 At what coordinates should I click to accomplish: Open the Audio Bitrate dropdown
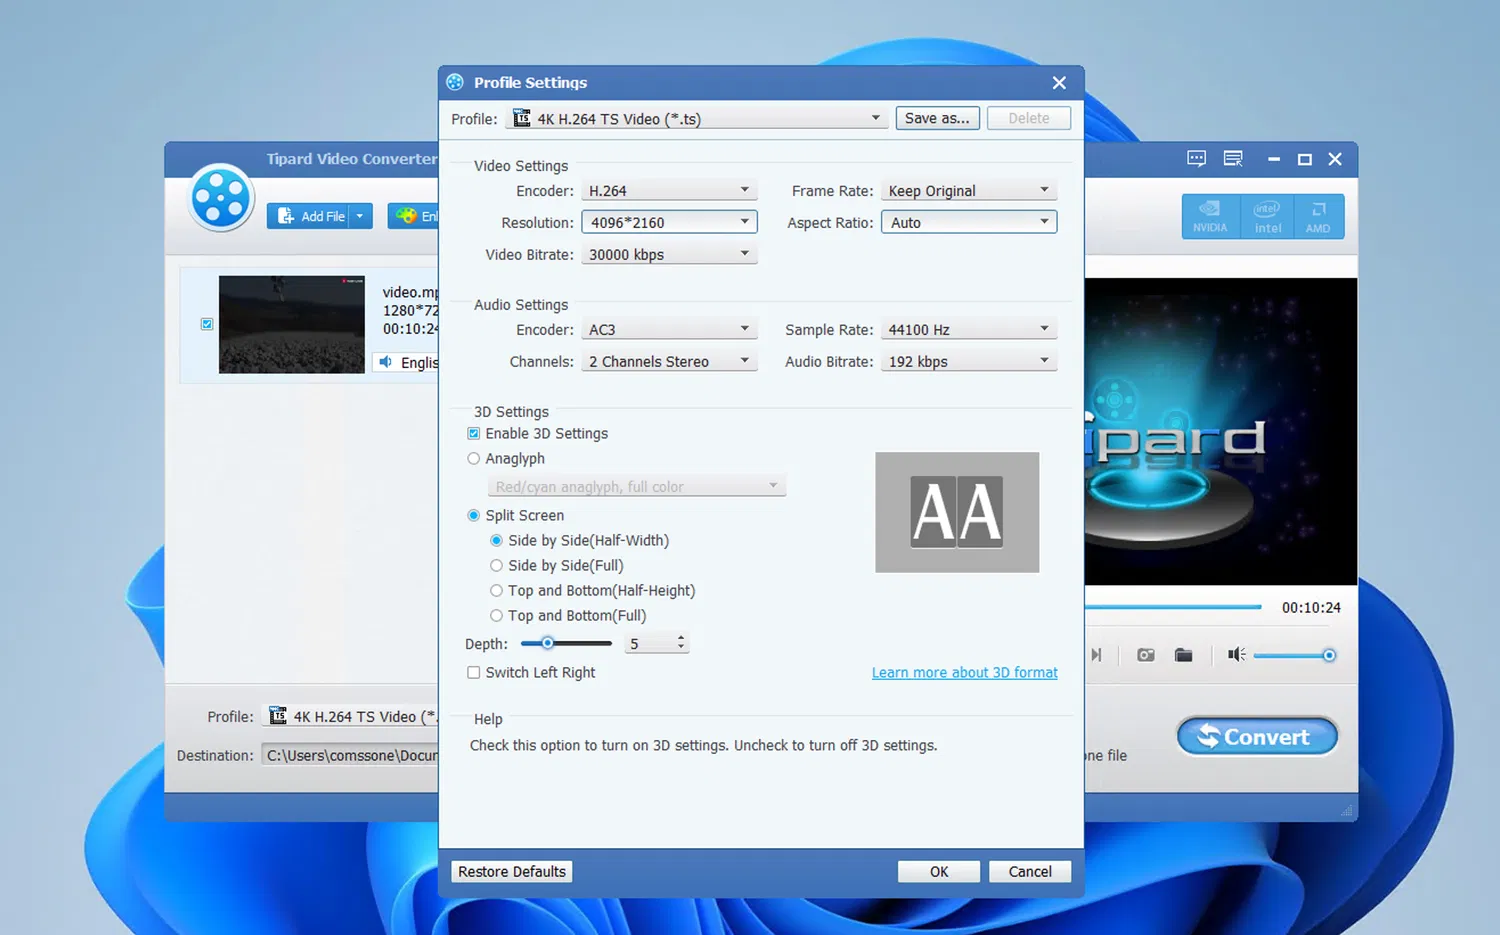[968, 361]
